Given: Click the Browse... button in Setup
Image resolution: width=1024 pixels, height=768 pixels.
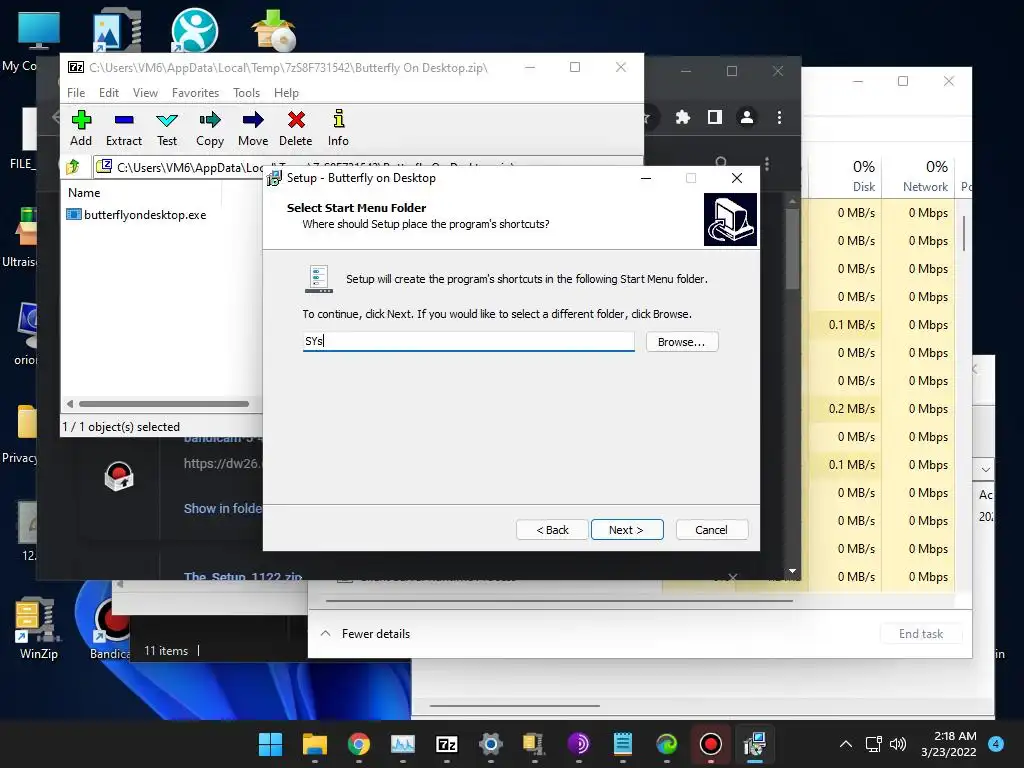Looking at the screenshot, I should pyautogui.click(x=682, y=342).
